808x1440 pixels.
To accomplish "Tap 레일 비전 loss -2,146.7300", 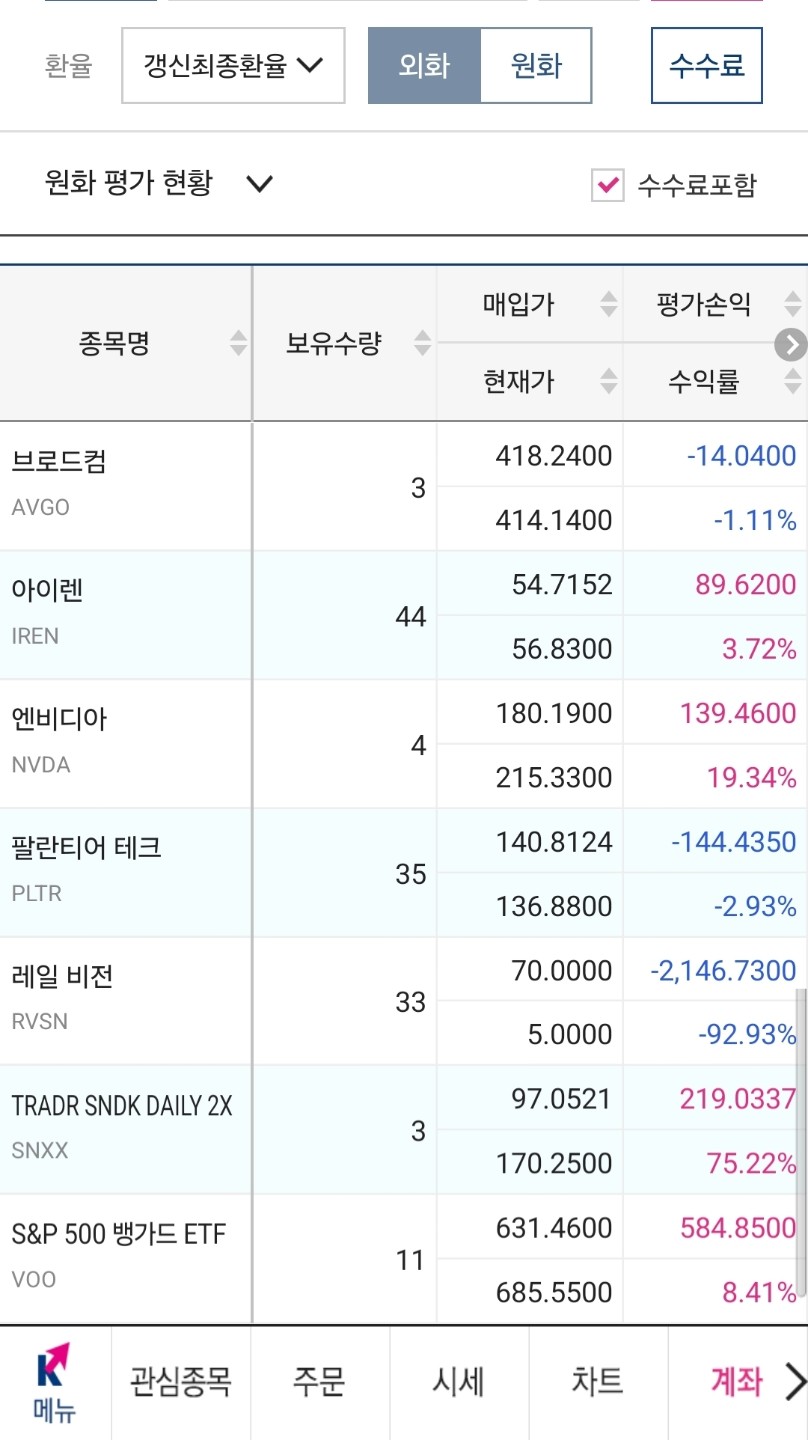I will 723,971.
